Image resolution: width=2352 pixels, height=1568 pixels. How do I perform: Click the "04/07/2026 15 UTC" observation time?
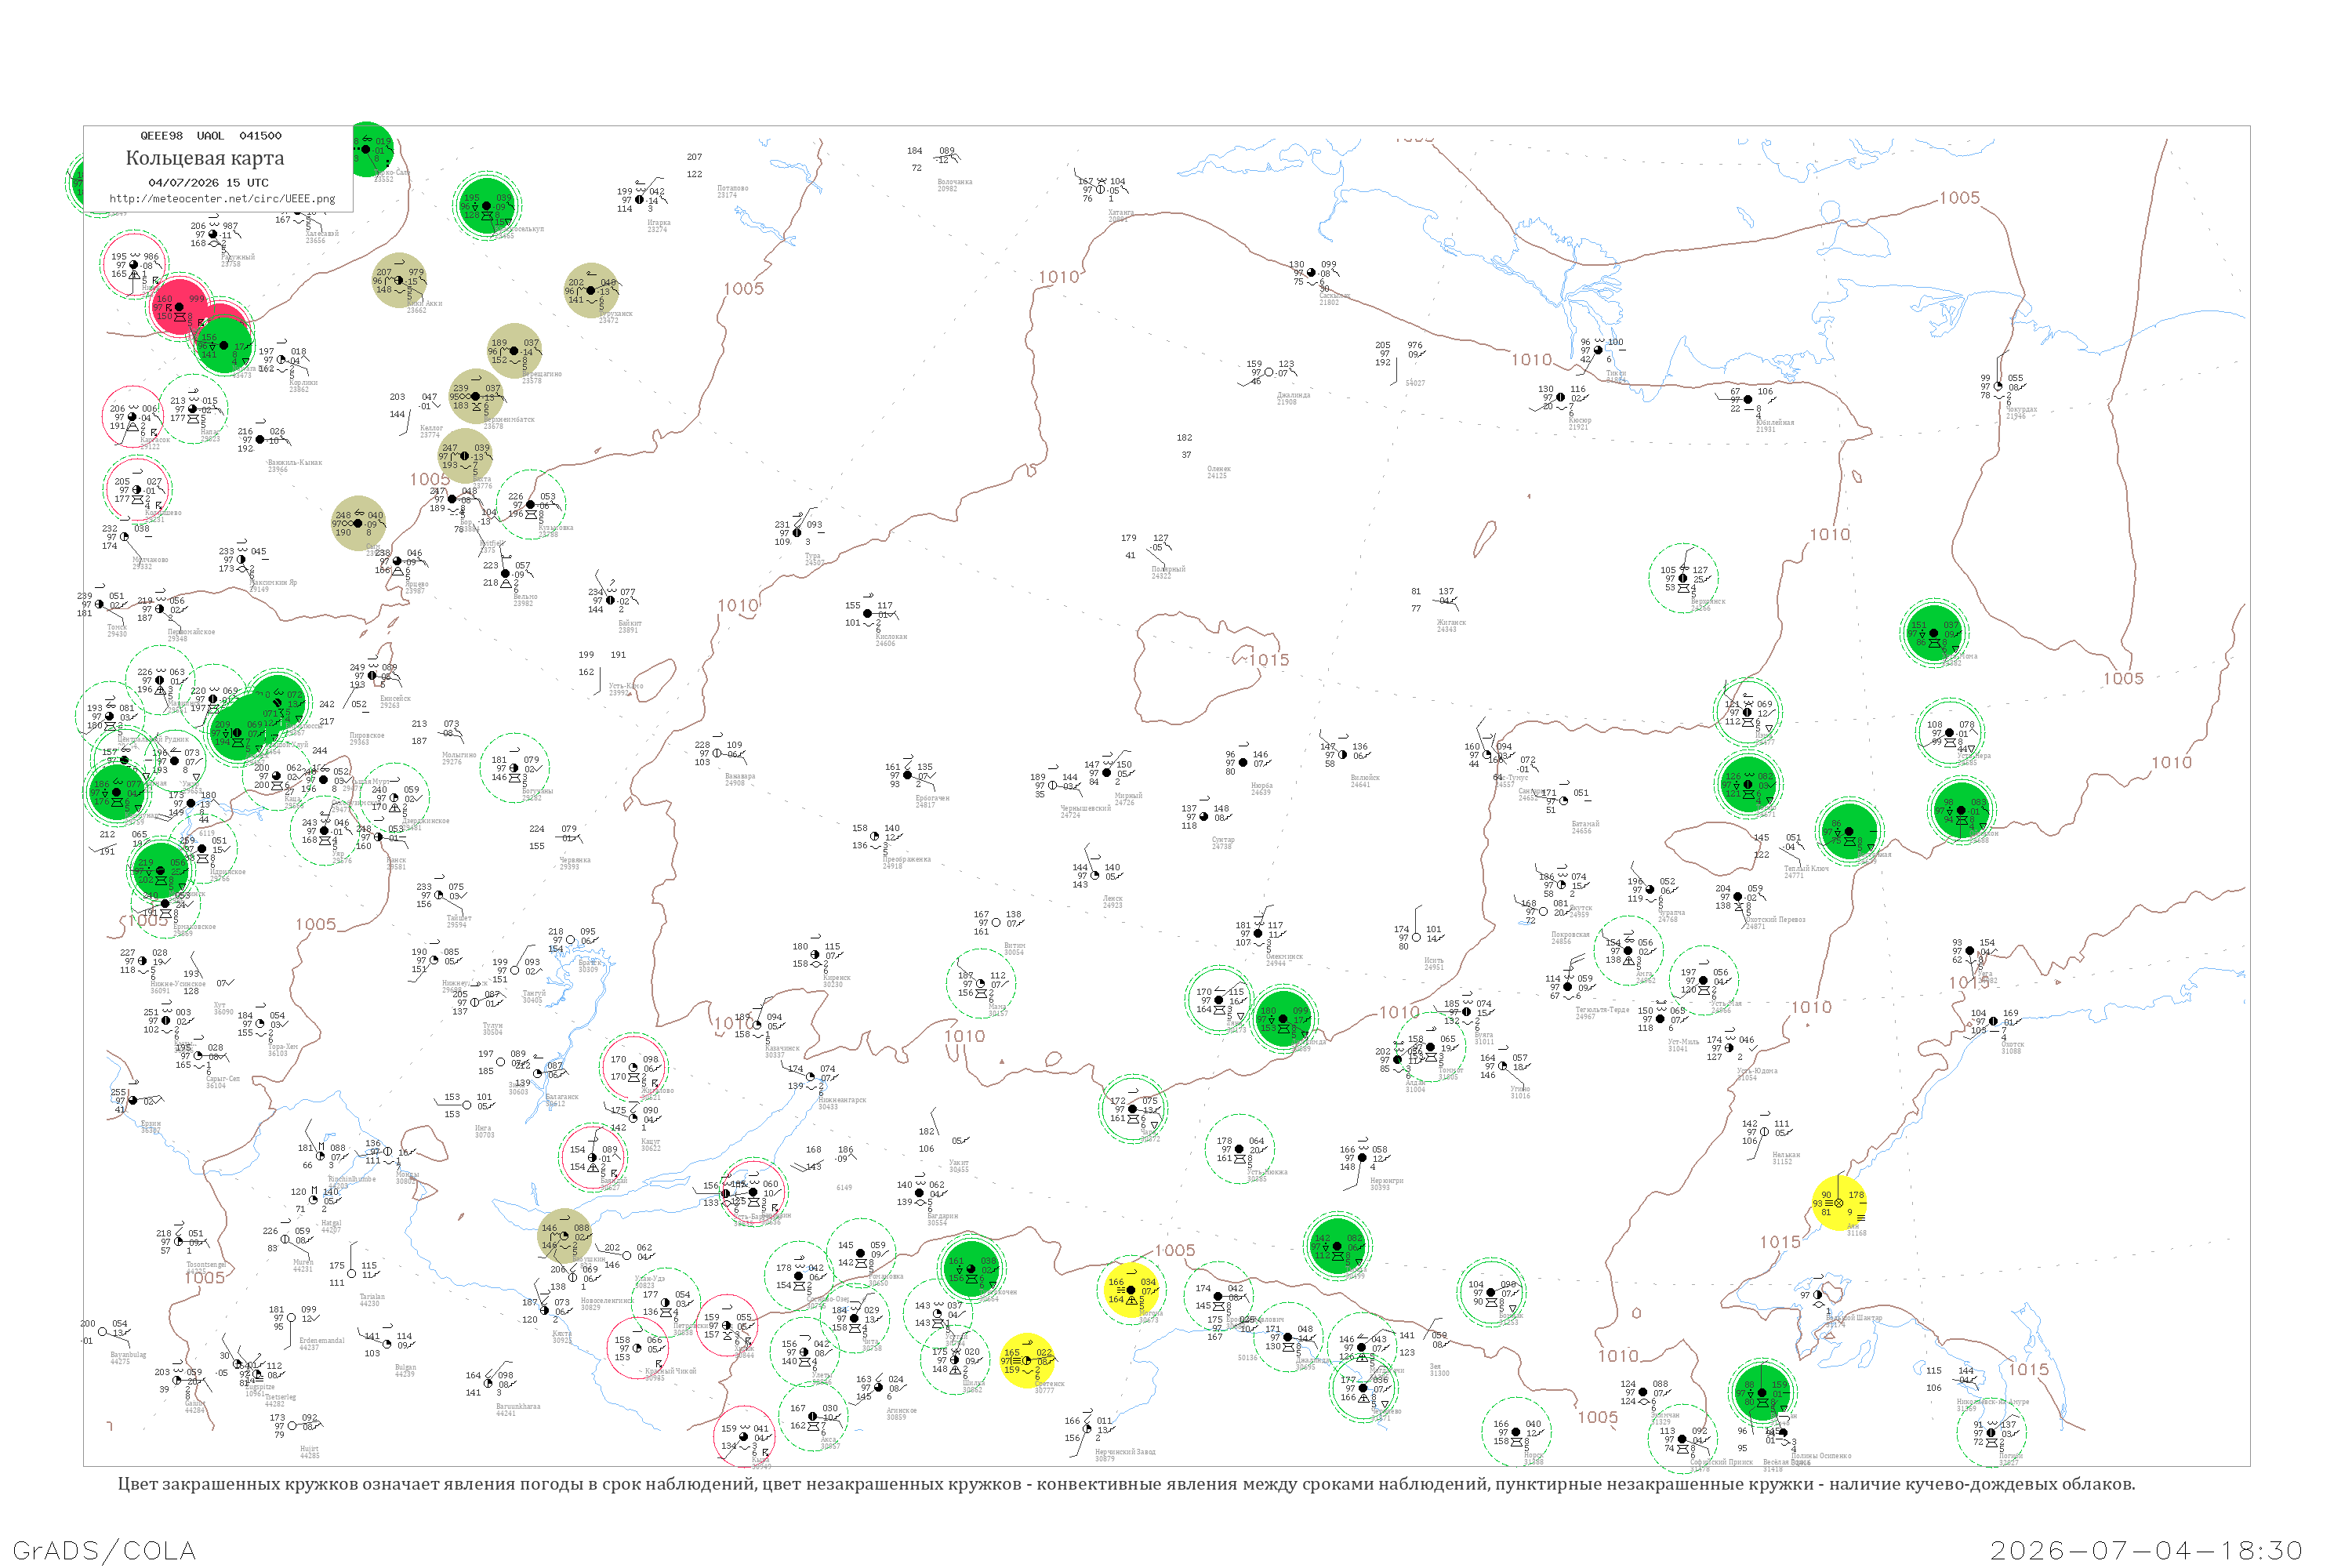click(208, 183)
